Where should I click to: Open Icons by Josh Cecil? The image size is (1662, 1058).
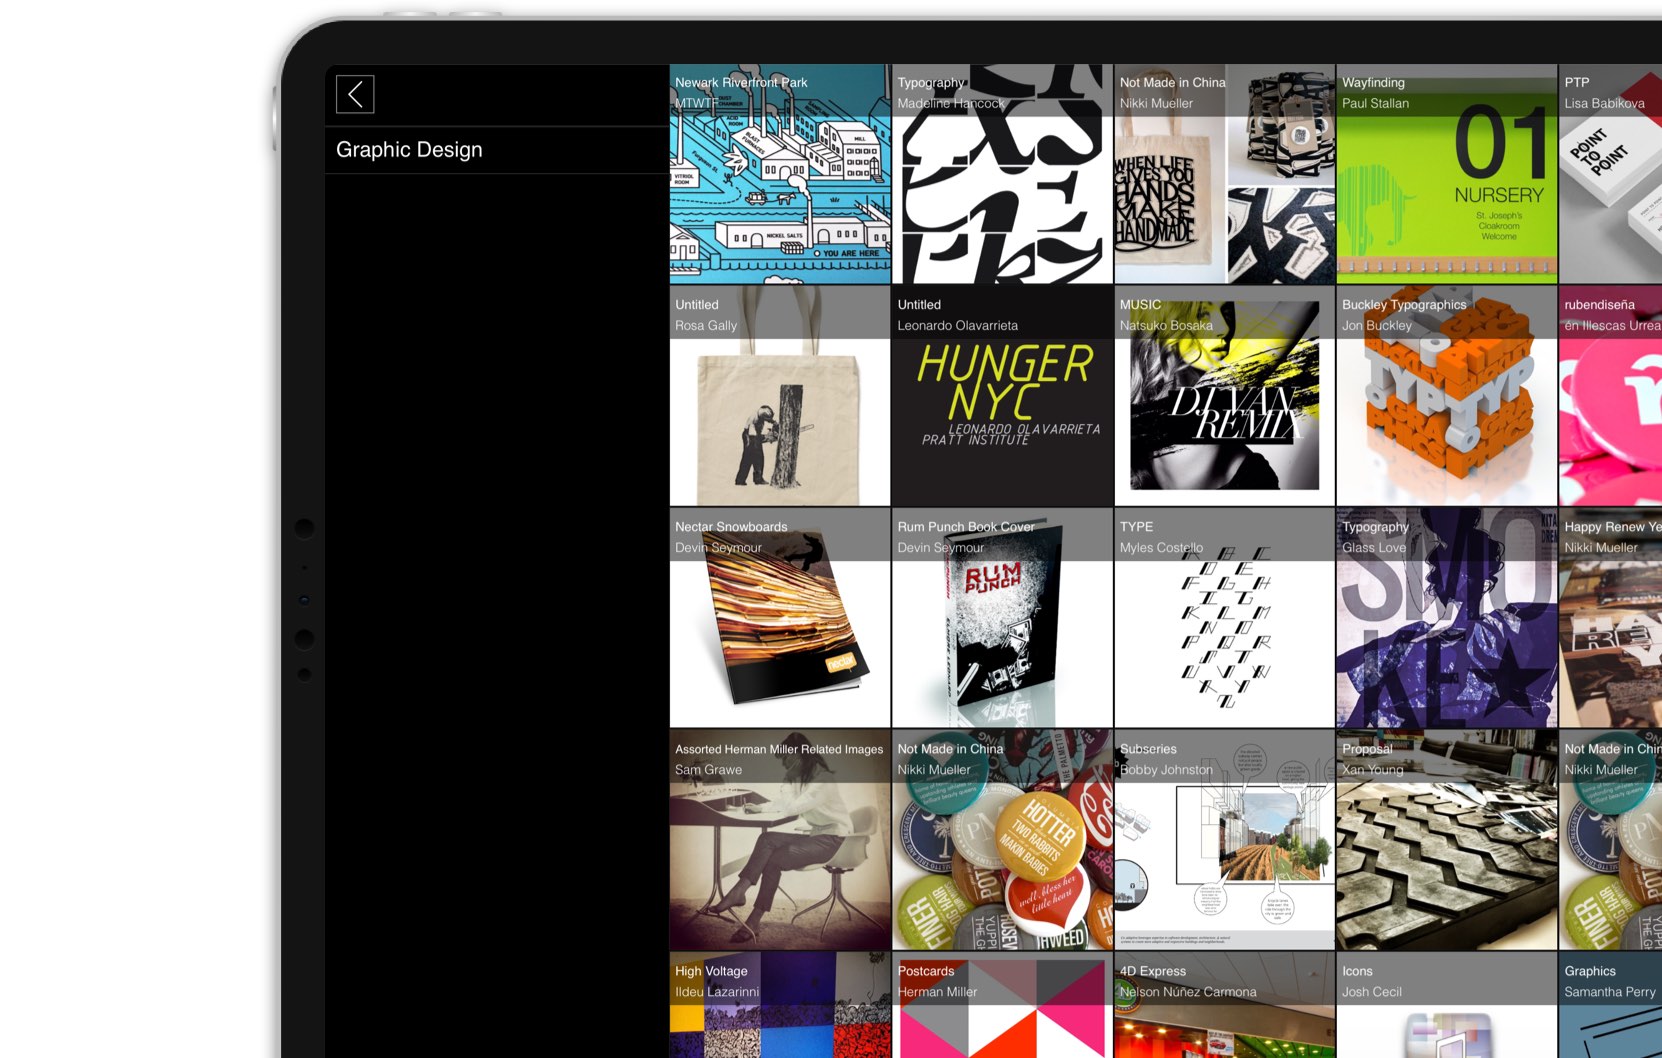pyautogui.click(x=1447, y=1005)
